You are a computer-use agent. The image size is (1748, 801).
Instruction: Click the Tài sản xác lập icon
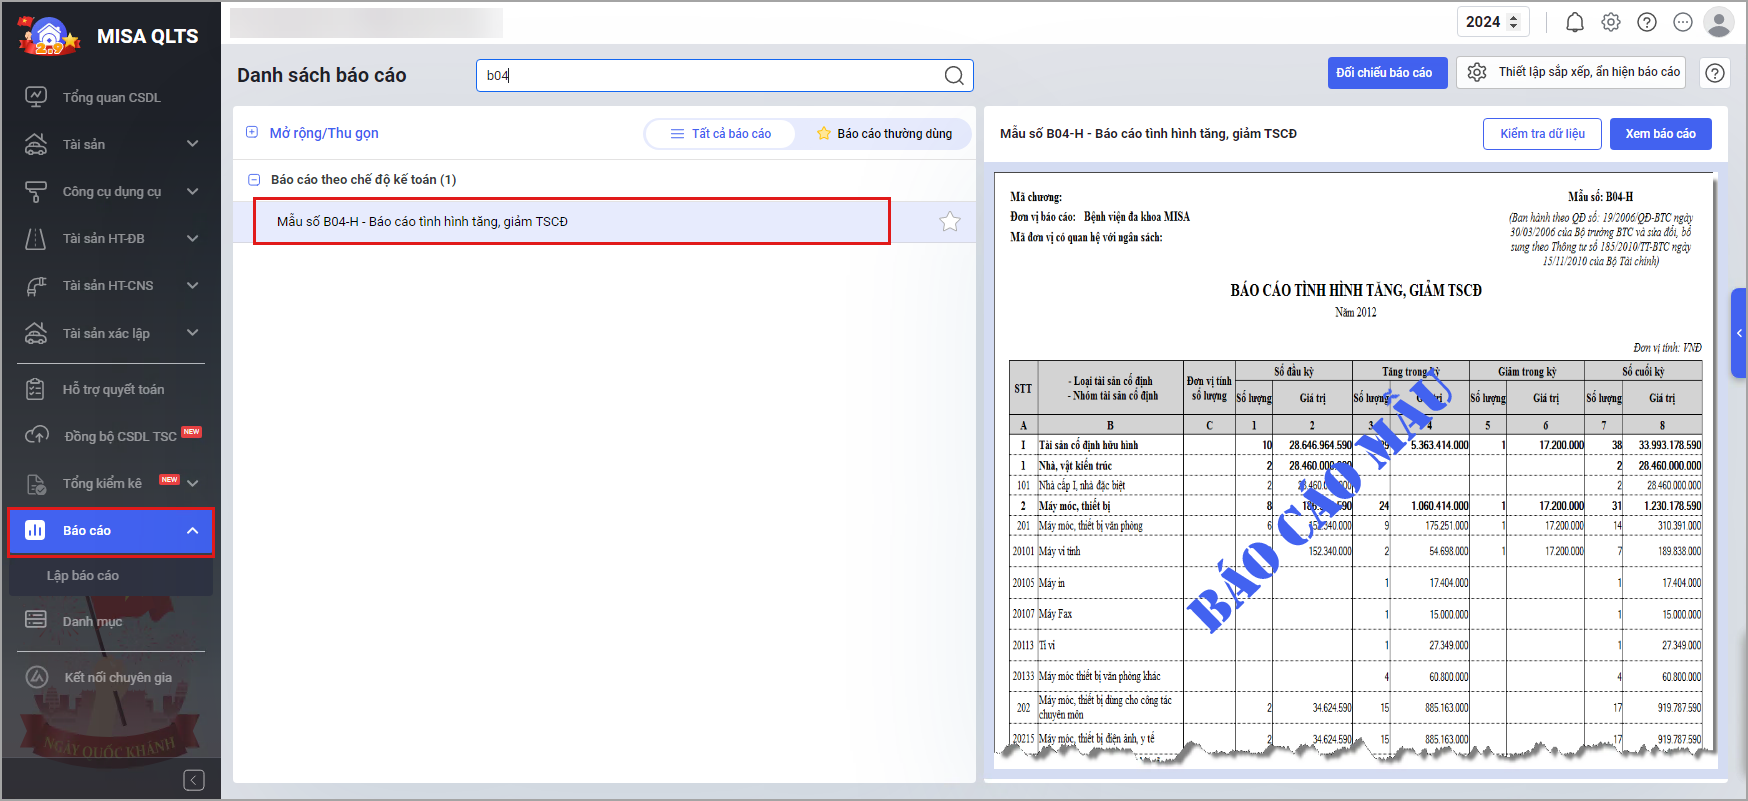coord(36,333)
